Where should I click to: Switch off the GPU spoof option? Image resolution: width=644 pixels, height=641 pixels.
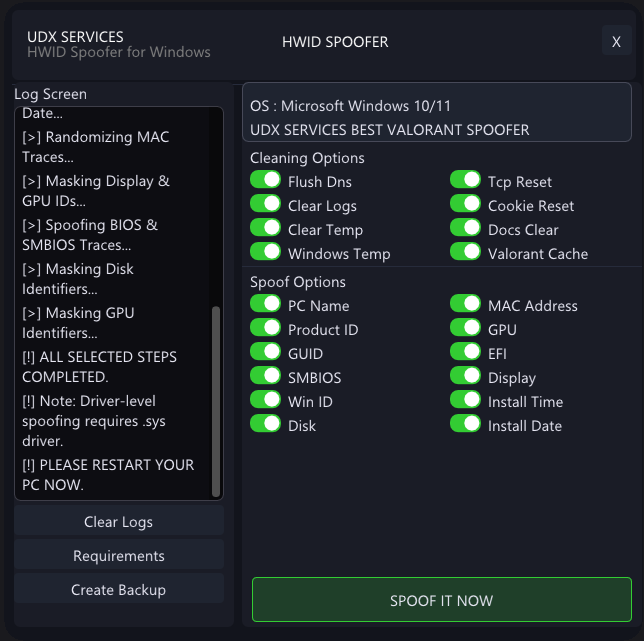coord(465,329)
